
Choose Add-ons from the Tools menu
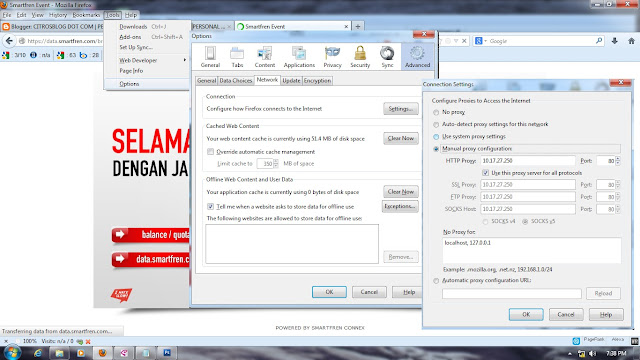[x=130, y=37]
